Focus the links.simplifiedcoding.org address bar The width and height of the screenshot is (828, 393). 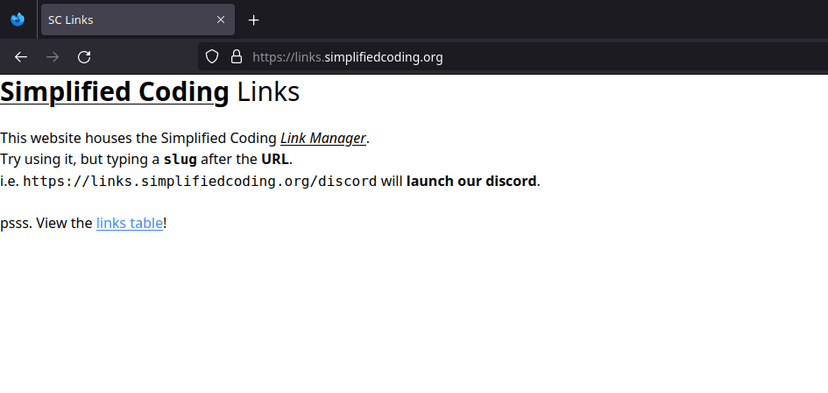[512, 57]
